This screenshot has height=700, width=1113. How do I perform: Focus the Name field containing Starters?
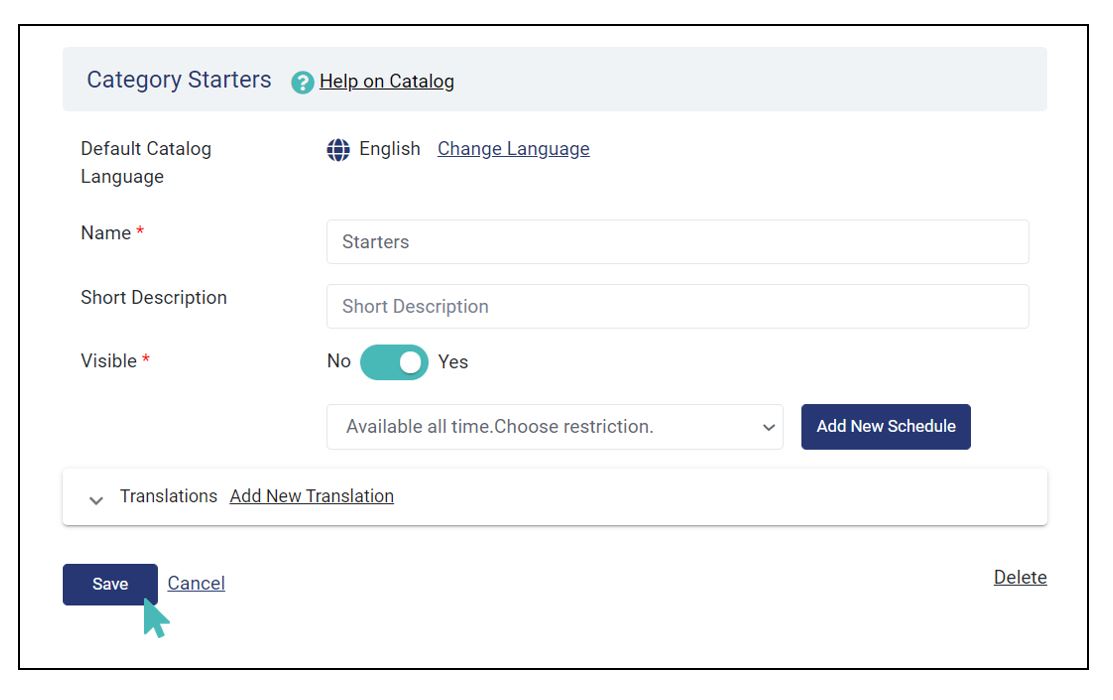click(677, 241)
